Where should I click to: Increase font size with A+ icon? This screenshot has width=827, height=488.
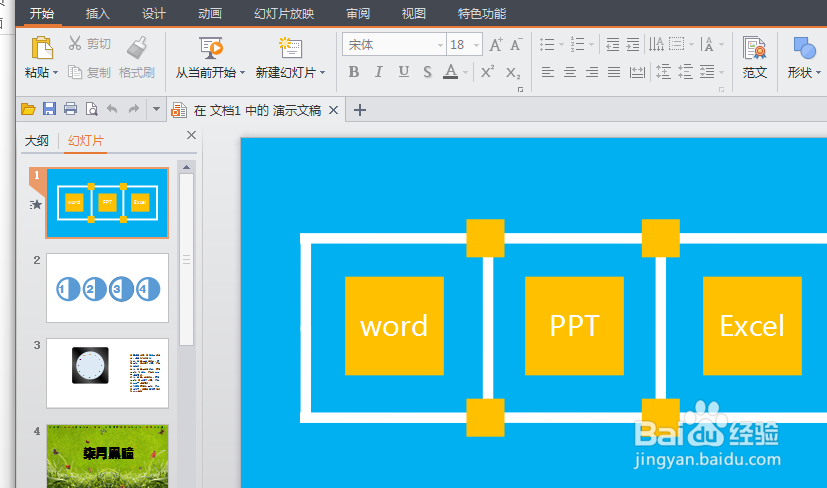tap(495, 44)
